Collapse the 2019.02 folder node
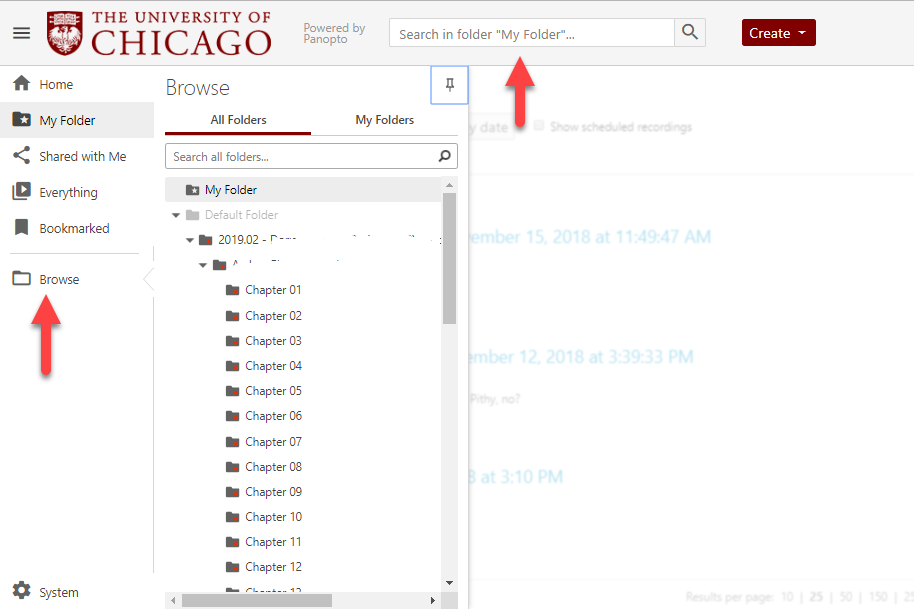Image resolution: width=914 pixels, height=609 pixels. (x=190, y=240)
